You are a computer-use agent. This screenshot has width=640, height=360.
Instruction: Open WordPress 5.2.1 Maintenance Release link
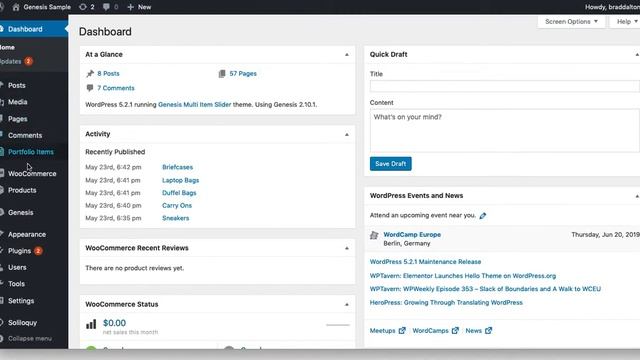[425, 262]
